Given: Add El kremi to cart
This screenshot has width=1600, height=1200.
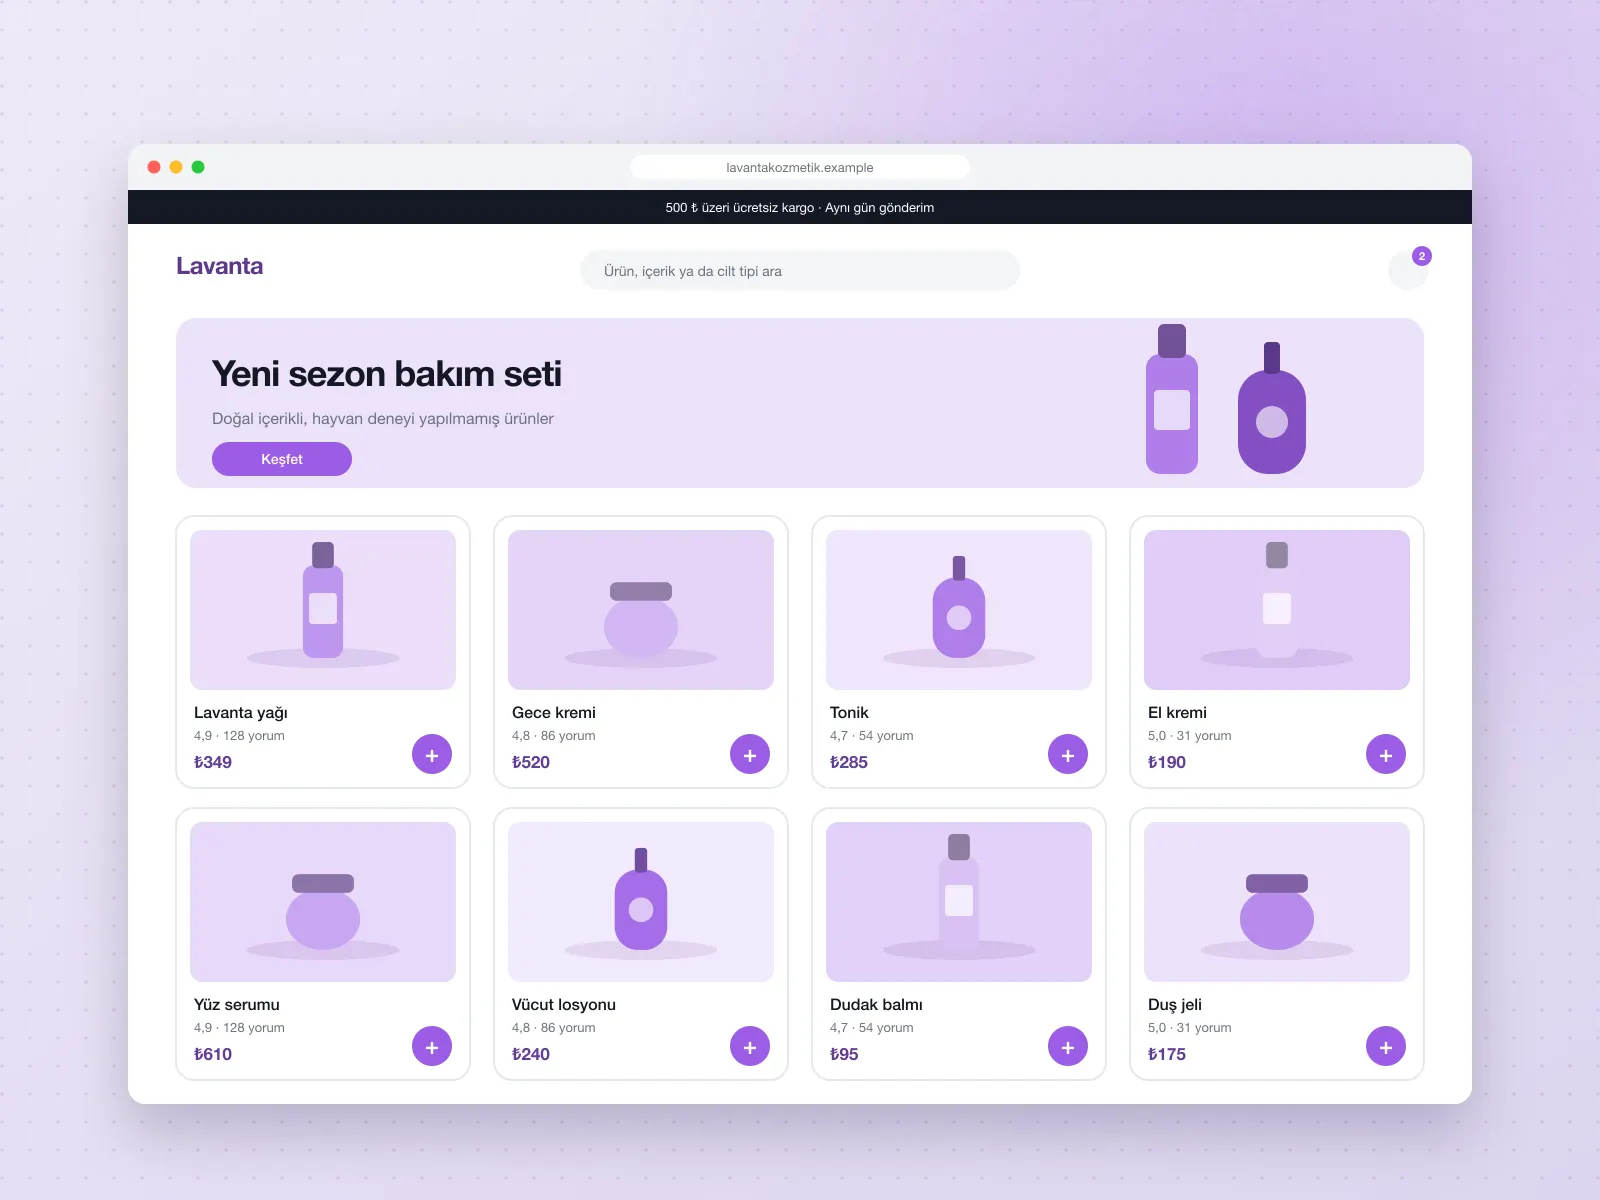Looking at the screenshot, I should [1386, 755].
